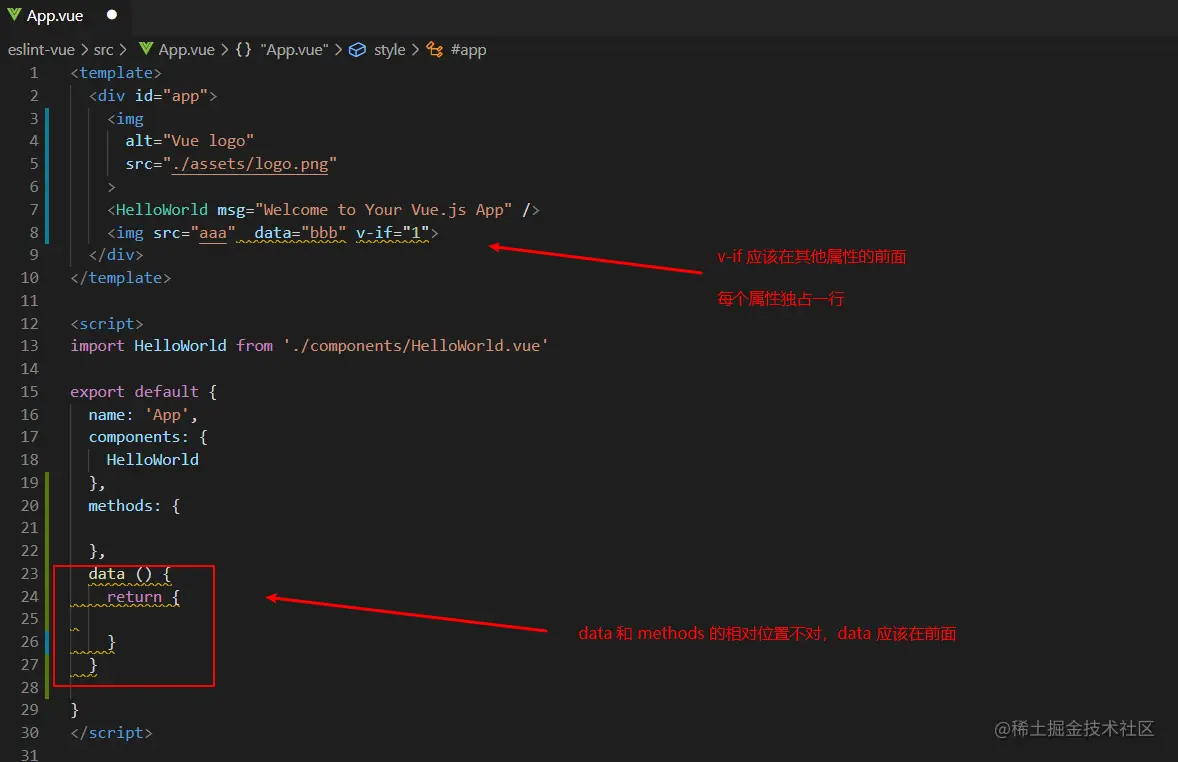Click the opening template tag on line 1
The width and height of the screenshot is (1178, 762).
116,73
